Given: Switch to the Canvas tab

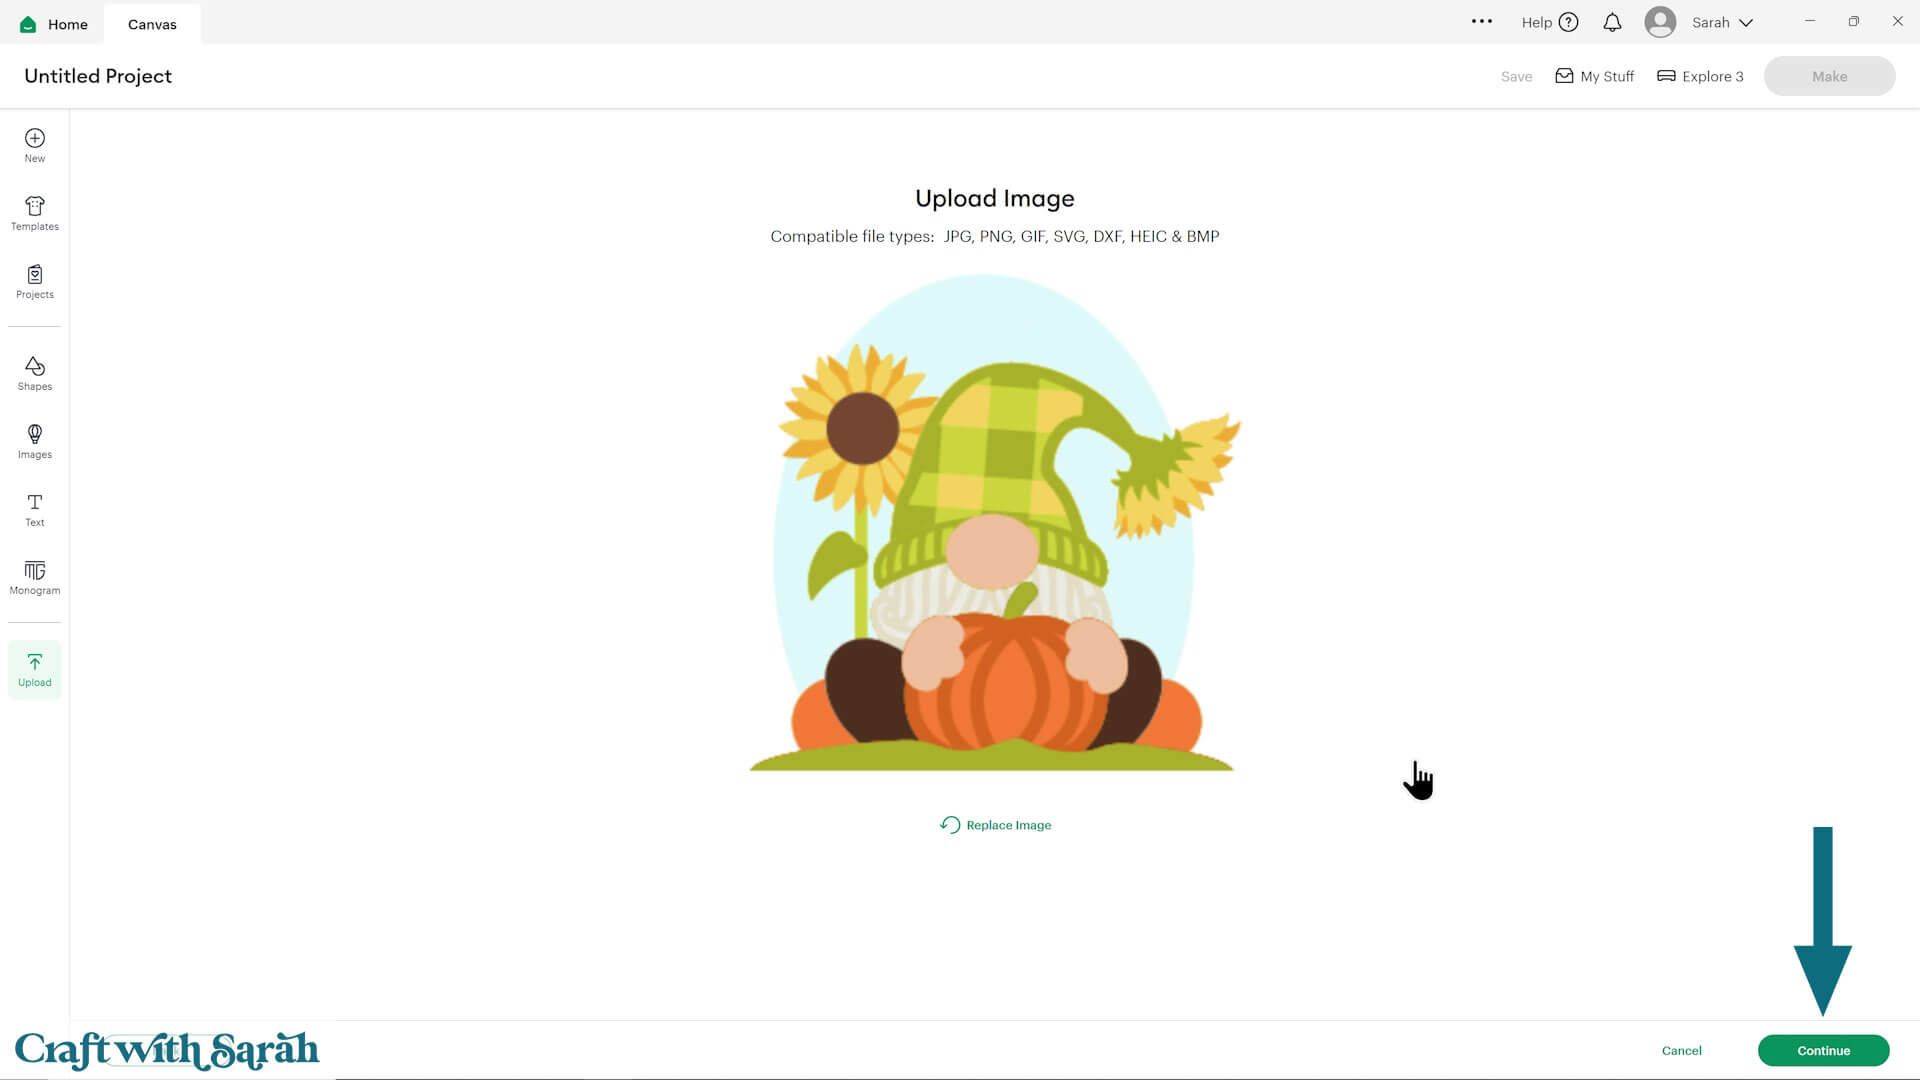Looking at the screenshot, I should tap(152, 24).
